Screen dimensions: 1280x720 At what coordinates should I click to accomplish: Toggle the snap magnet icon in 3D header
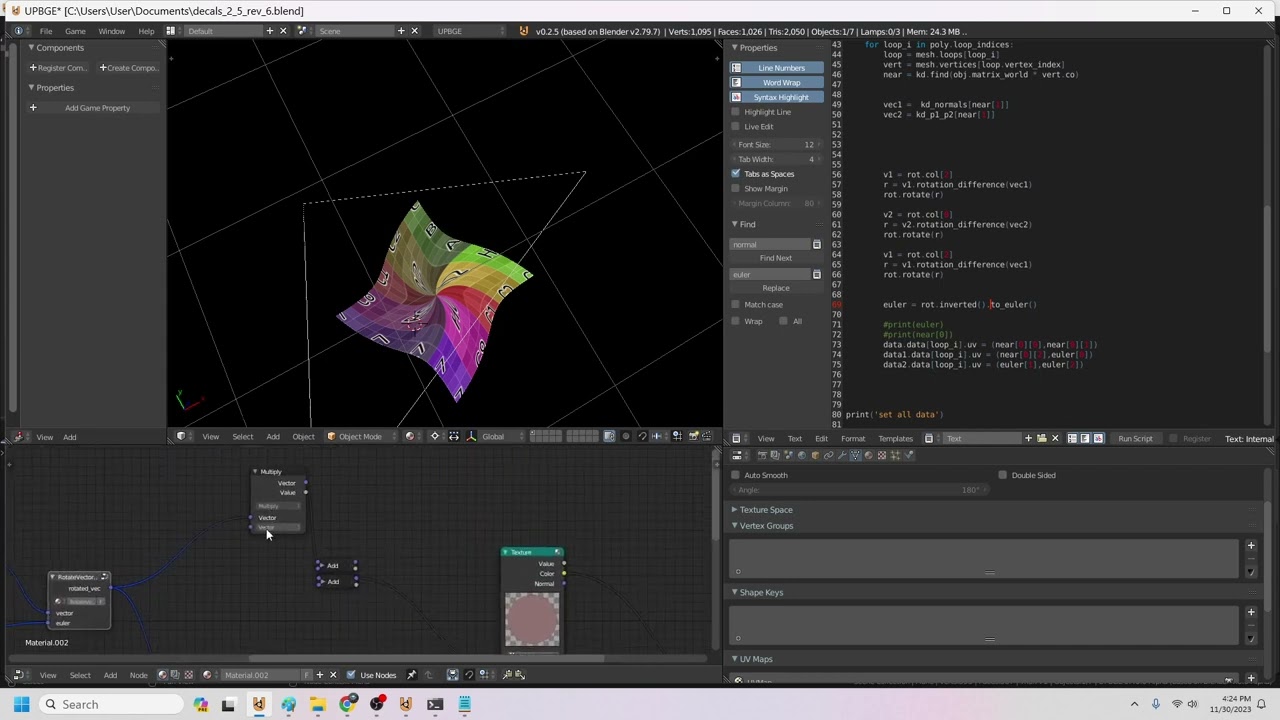pos(642,436)
